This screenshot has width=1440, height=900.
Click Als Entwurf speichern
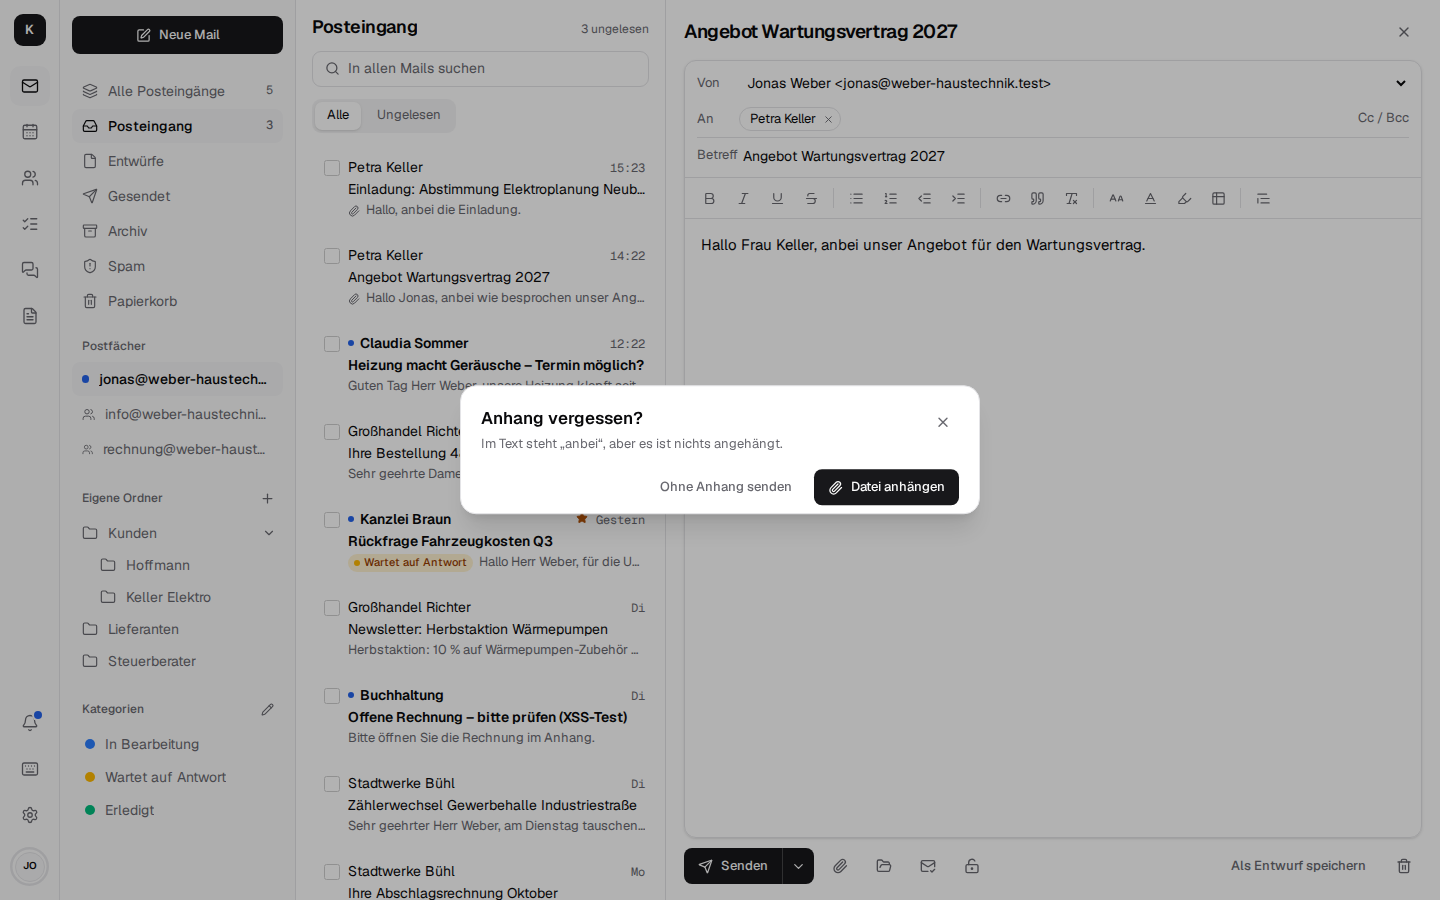[1298, 866]
